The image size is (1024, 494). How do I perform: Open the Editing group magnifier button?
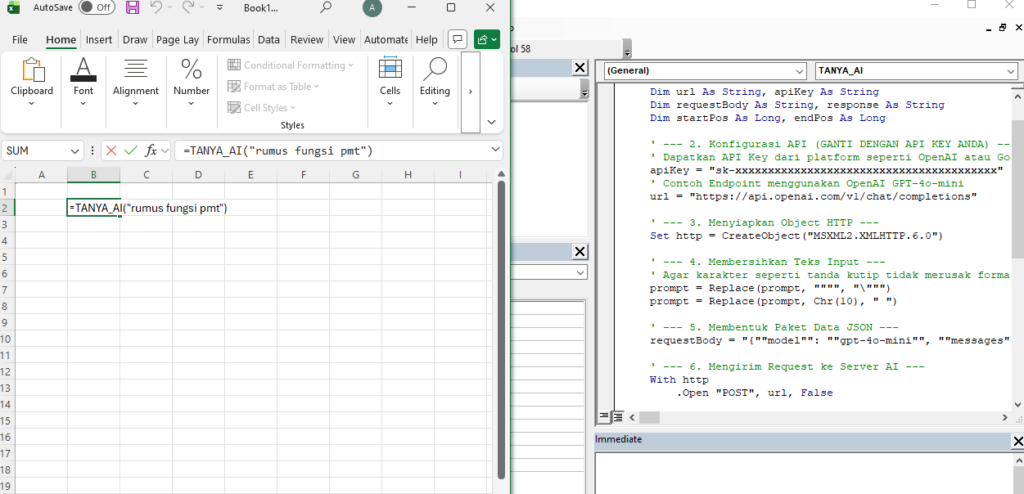pos(435,84)
